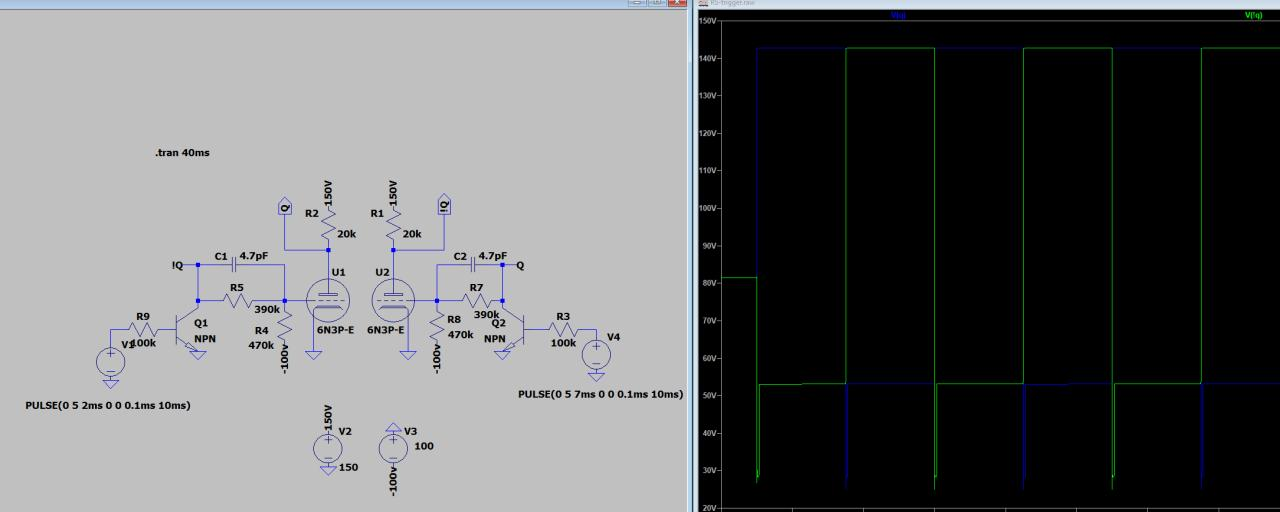Viewport: 1280px width, 512px height.
Task: Click the 4.7pF value of C2
Action: [x=493, y=256]
